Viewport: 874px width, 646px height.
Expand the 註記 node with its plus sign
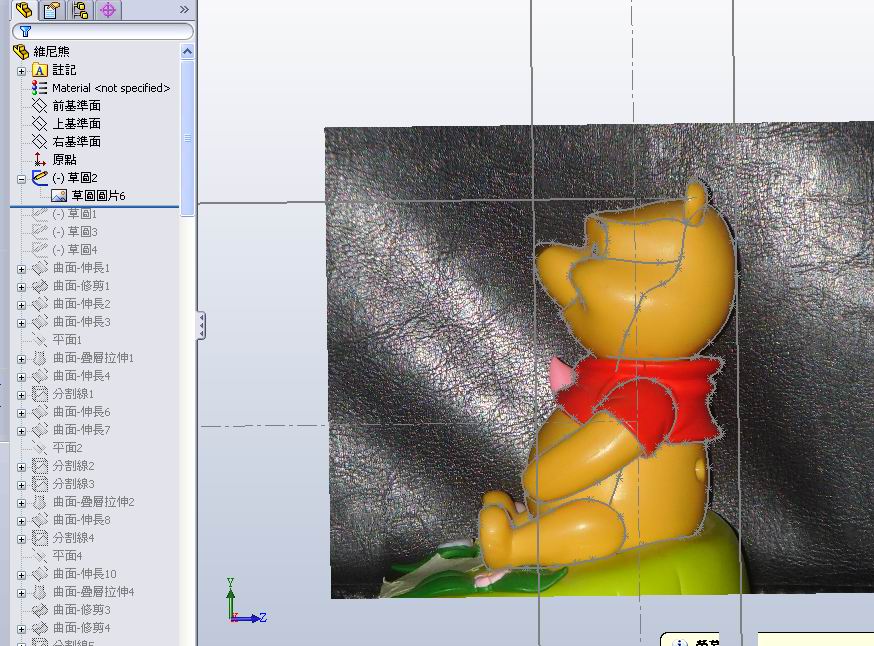tap(22, 71)
